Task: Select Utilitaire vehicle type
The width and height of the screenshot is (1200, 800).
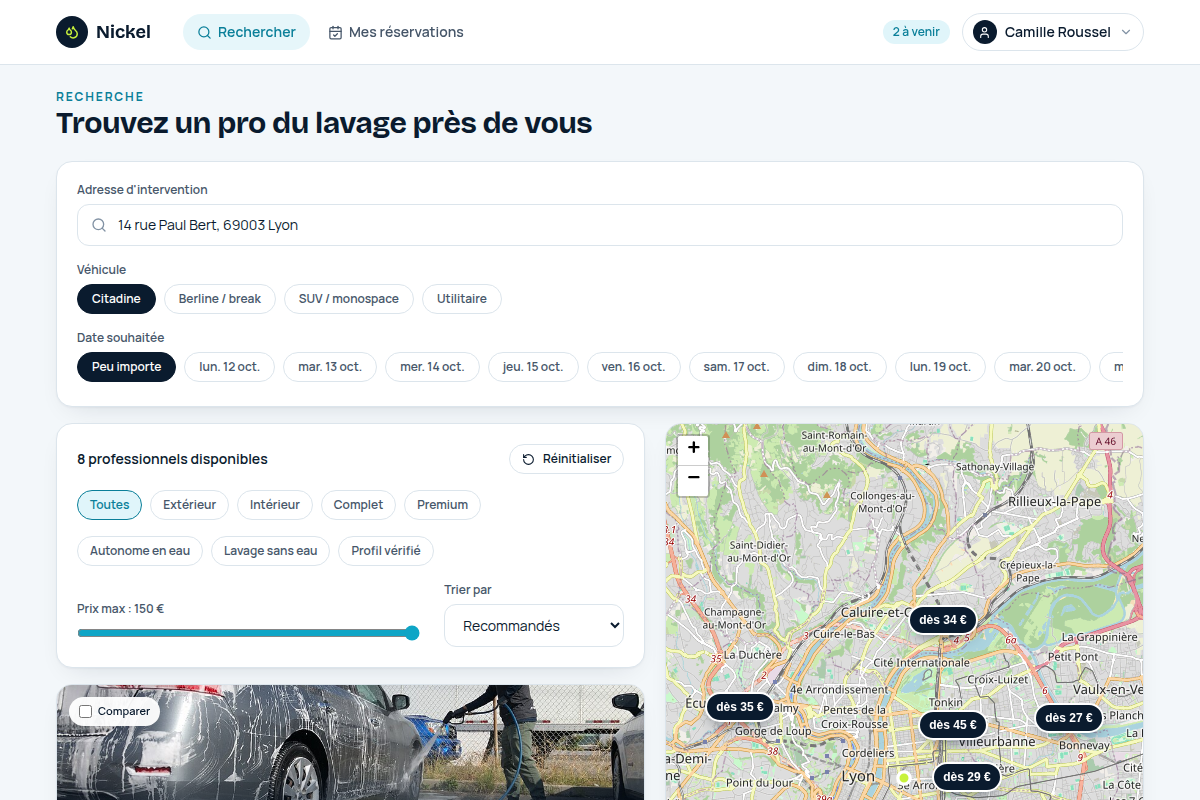Action: coord(462,299)
